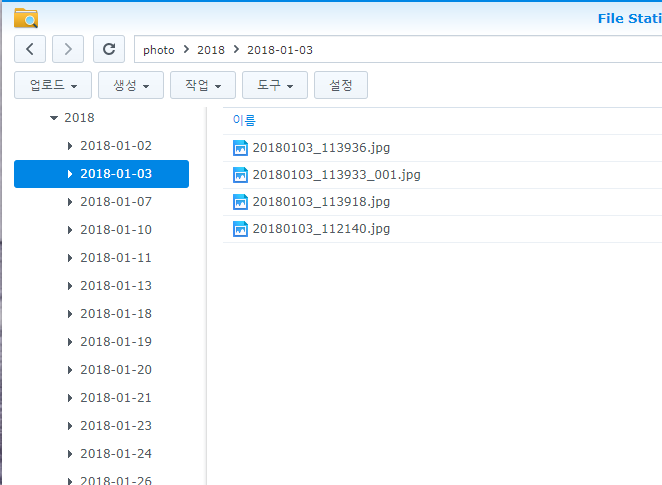
Task: Expand the 2018-01-23 folder arrow
Action: 70,426
